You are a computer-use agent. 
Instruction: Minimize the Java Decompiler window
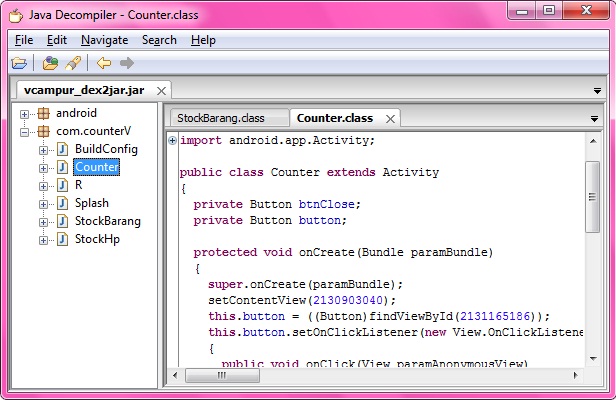coord(522,11)
